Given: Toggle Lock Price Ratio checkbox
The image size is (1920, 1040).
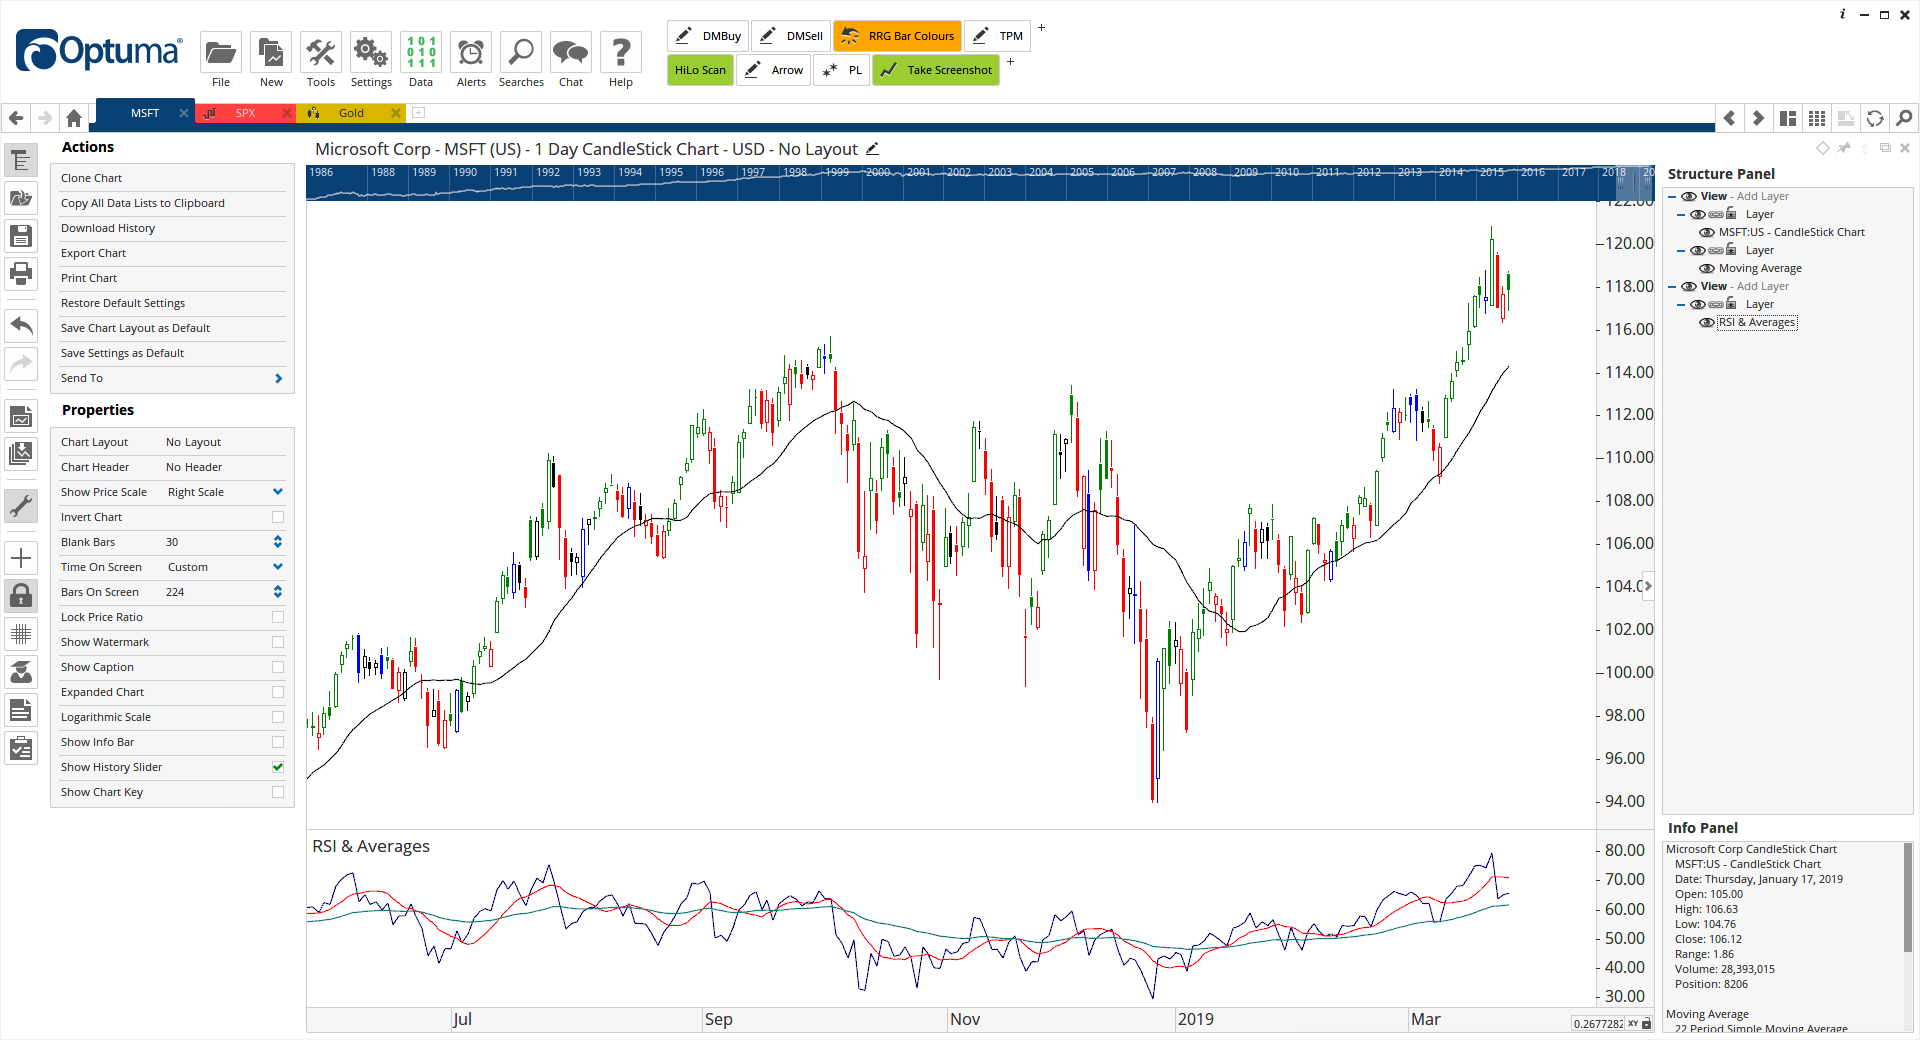Looking at the screenshot, I should tap(278, 617).
